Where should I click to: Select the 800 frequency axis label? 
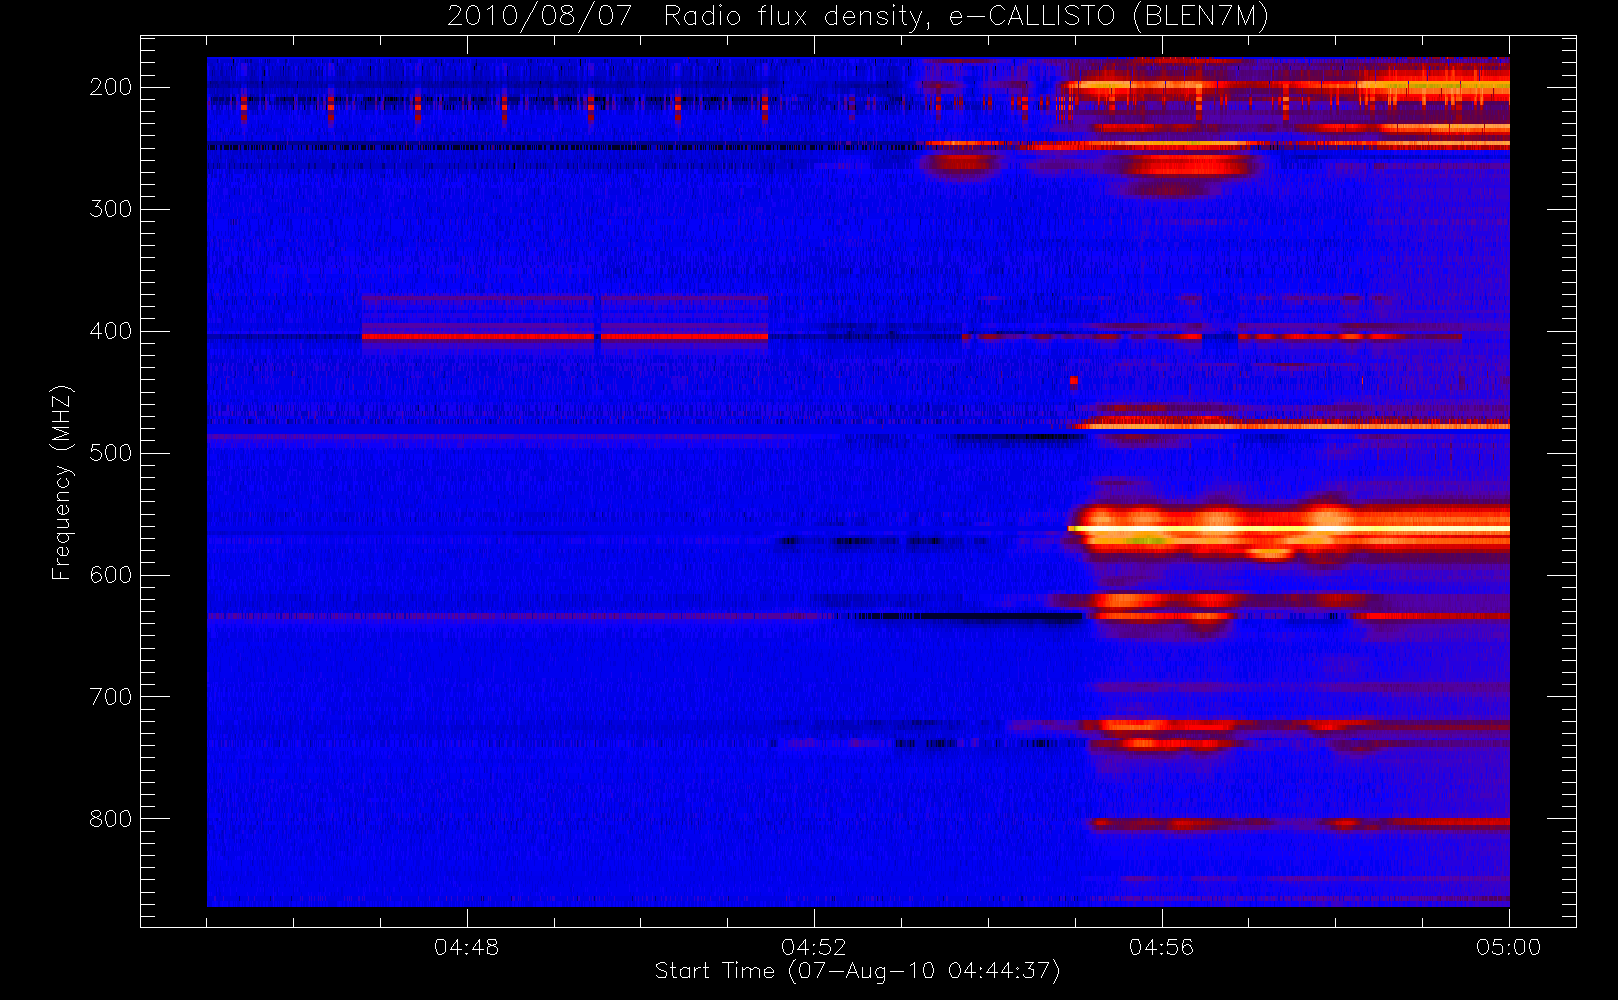click(110, 819)
